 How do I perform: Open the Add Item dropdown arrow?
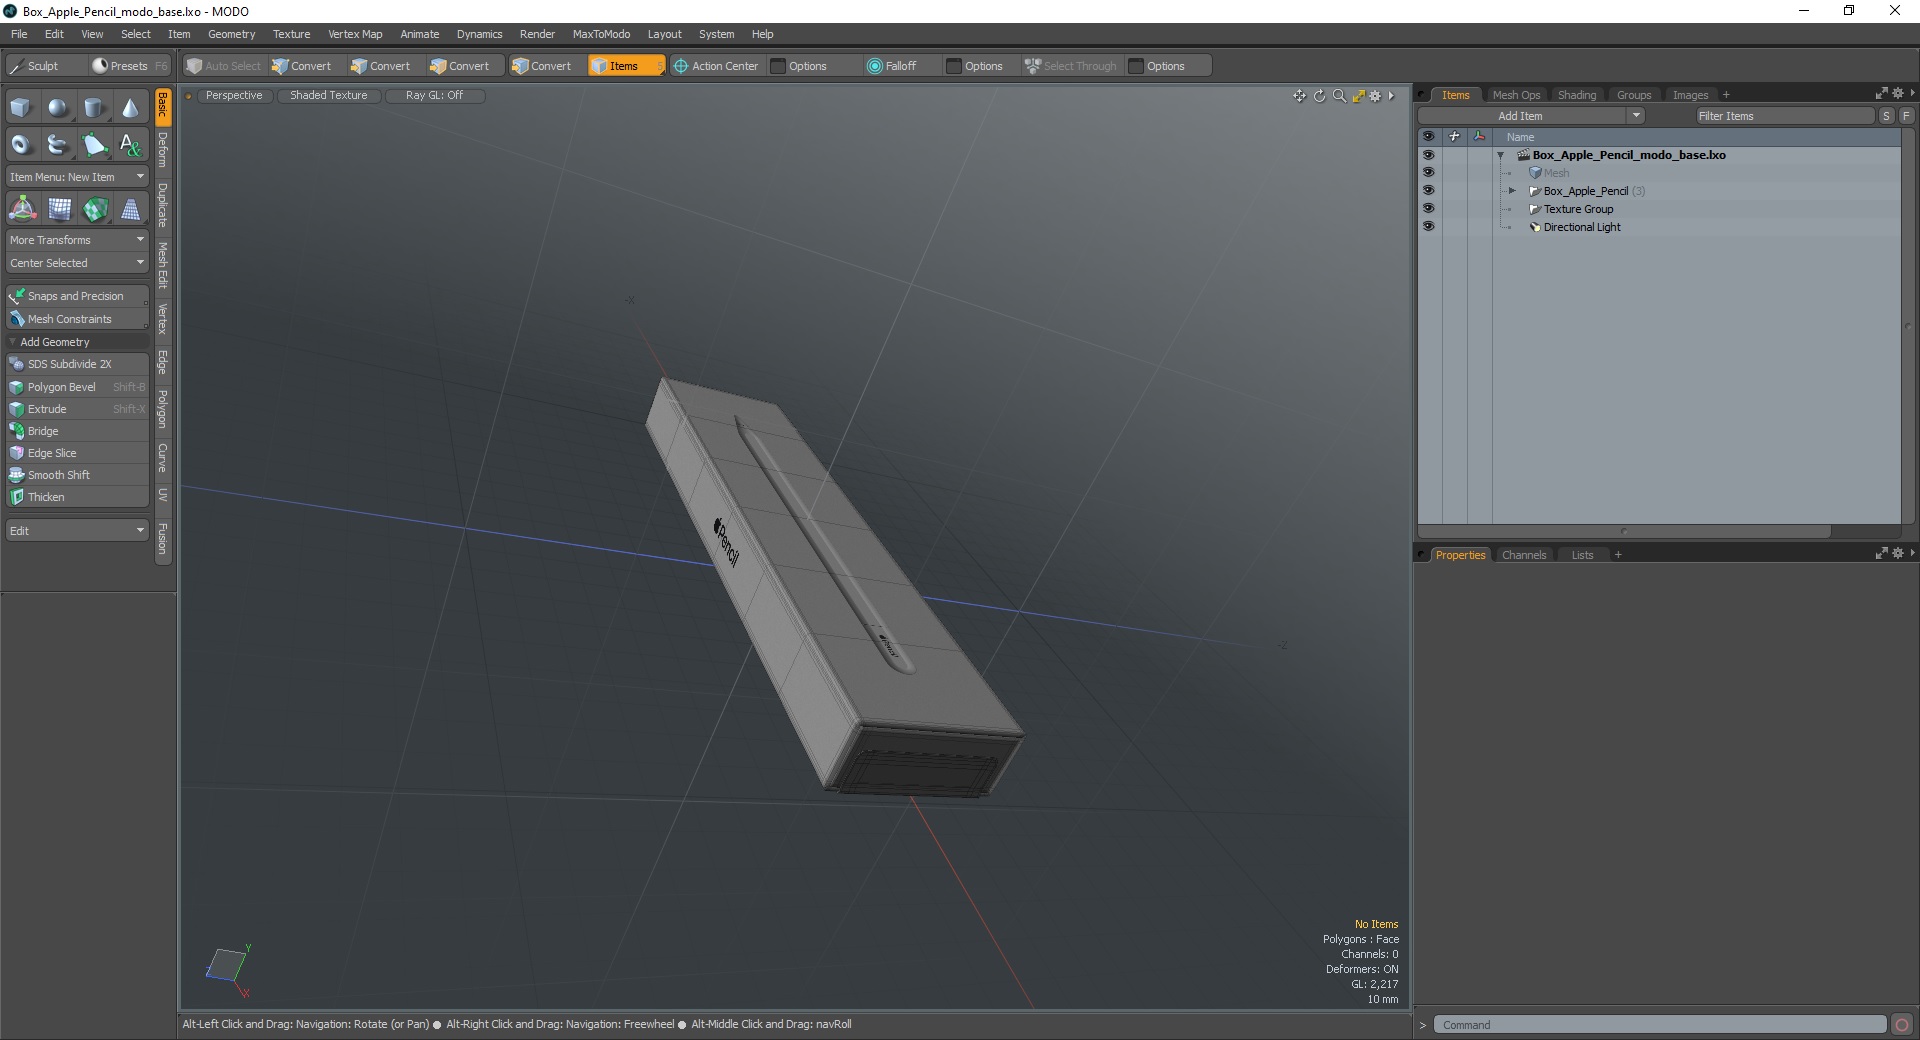click(1636, 116)
